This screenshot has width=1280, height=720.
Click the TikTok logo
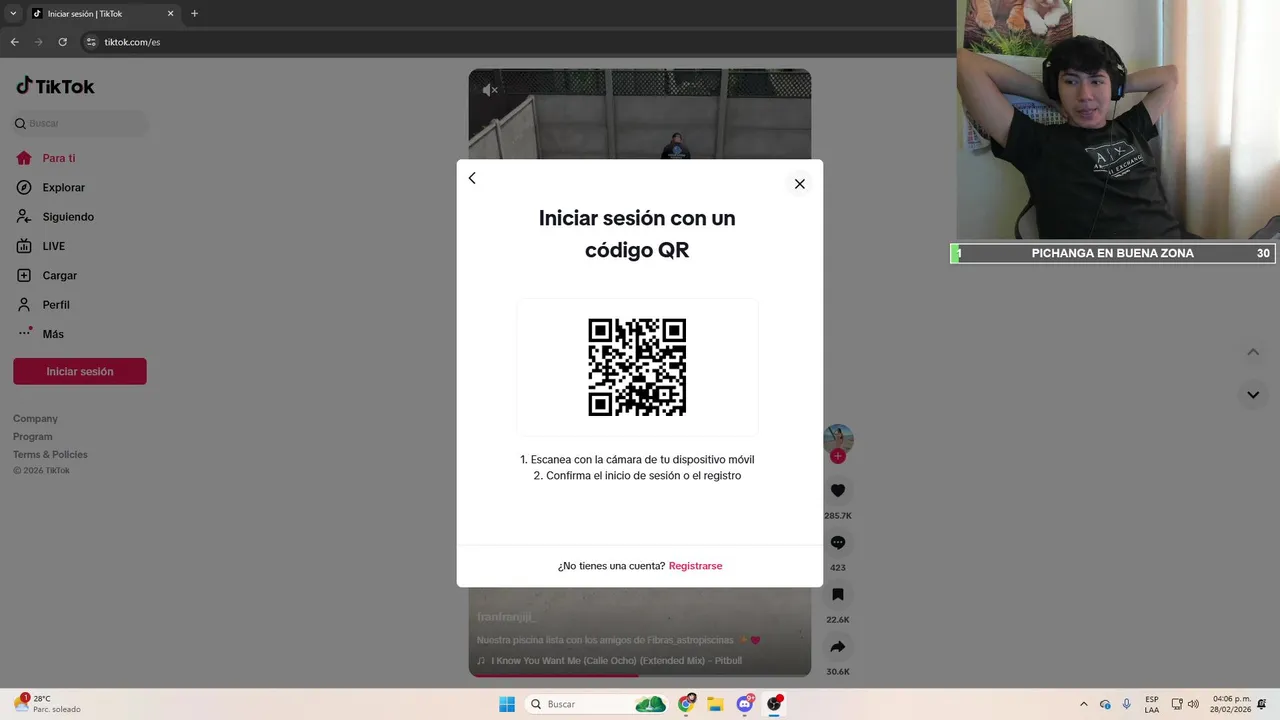55,86
